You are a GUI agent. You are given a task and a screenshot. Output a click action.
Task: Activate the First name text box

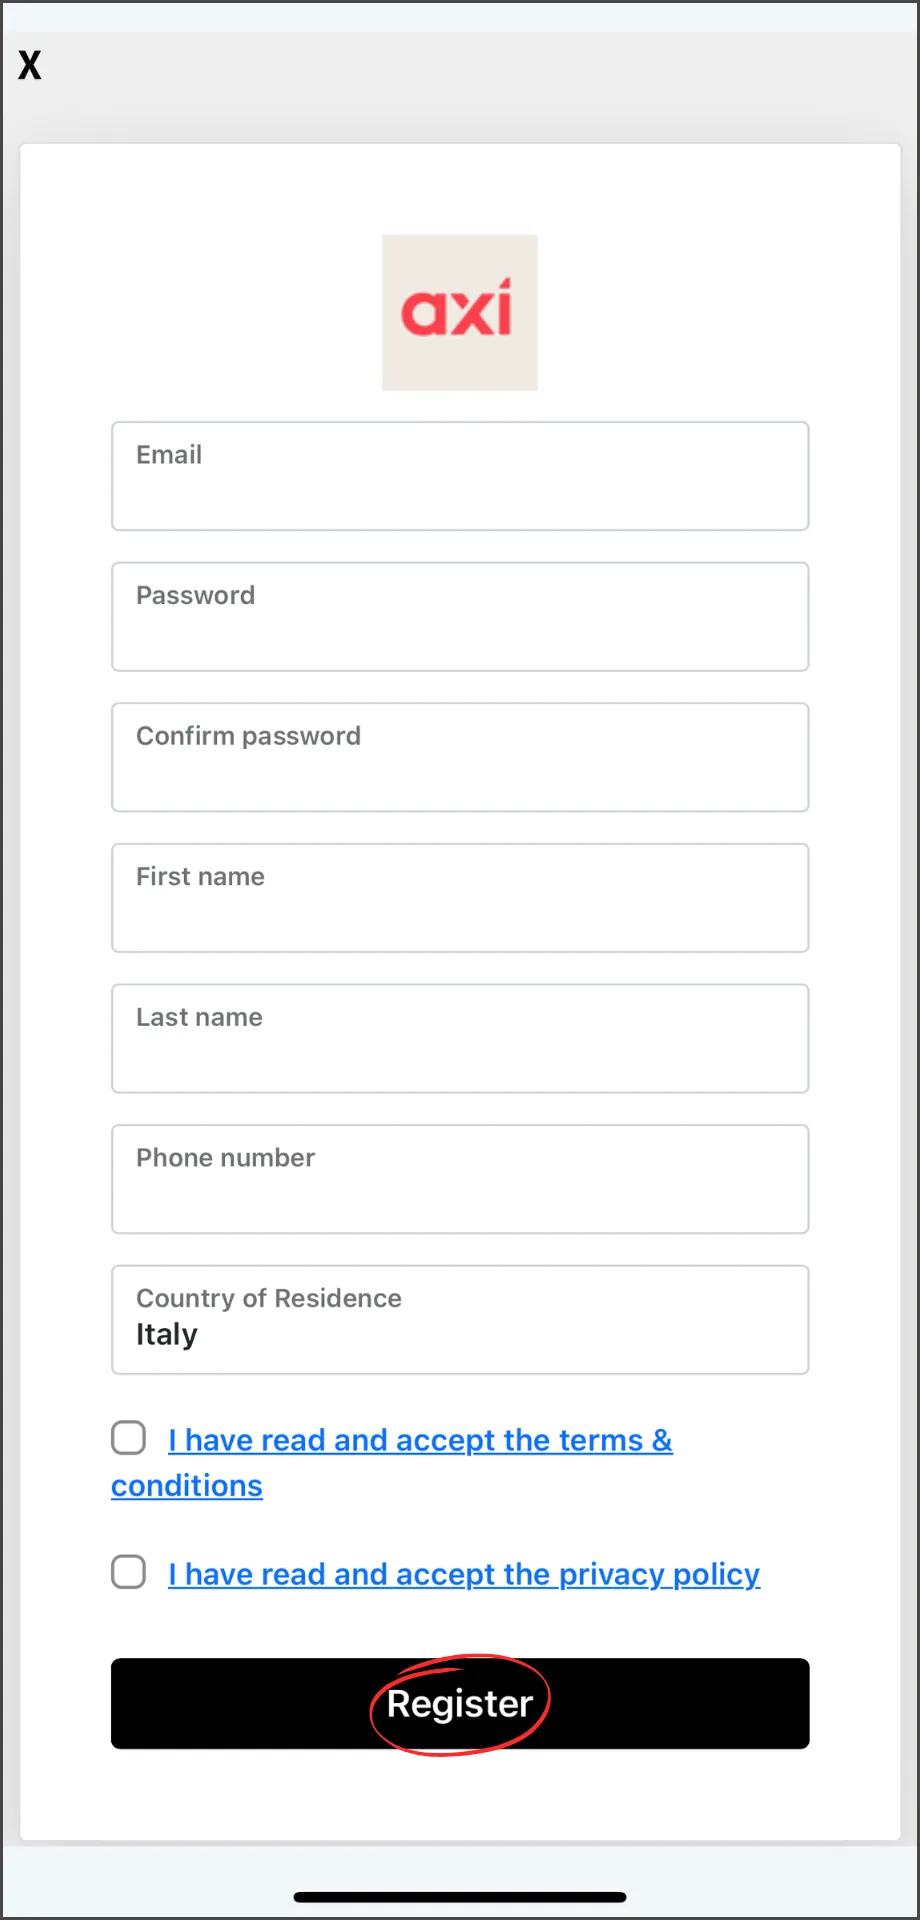coord(460,898)
